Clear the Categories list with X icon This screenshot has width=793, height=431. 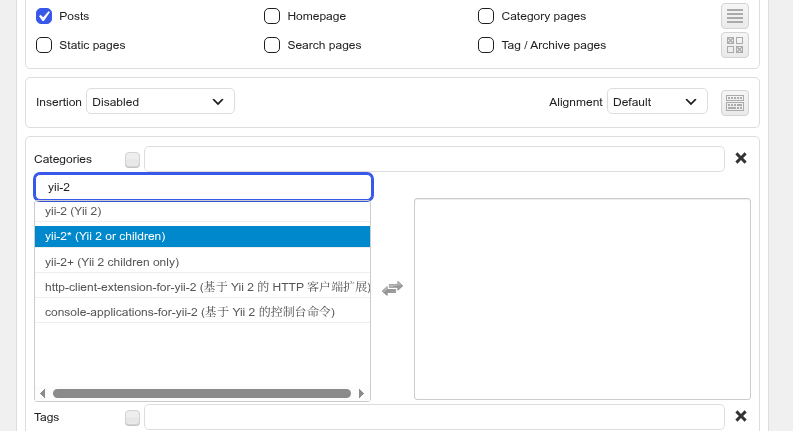(740, 158)
